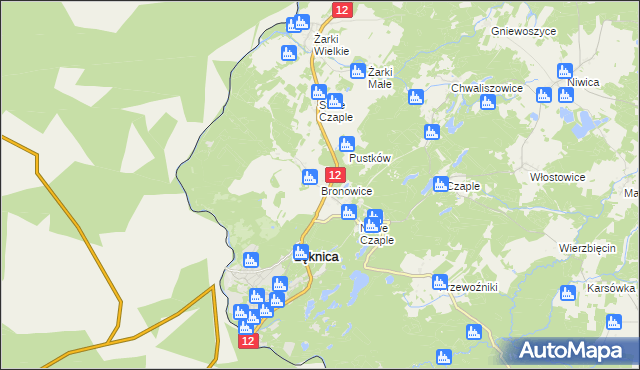Screen dimensions: 640x370
Task: Click the Pustków village label
Action: pyautogui.click(x=370, y=158)
